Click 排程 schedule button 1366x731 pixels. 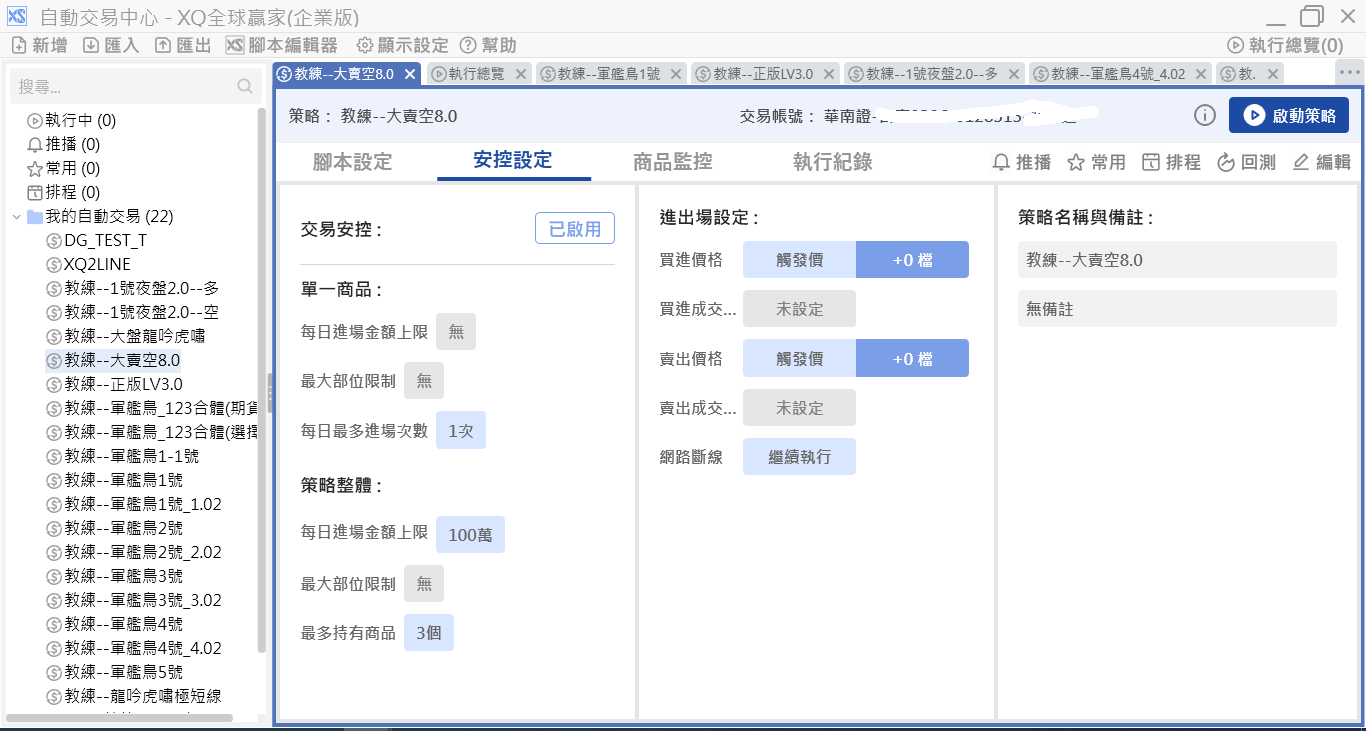[x=1171, y=162]
